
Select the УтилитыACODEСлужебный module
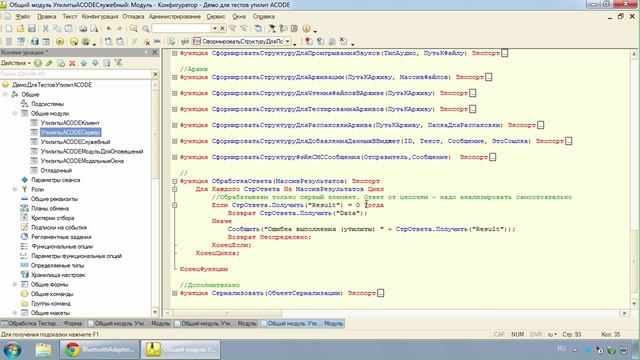pyautogui.click(x=75, y=142)
